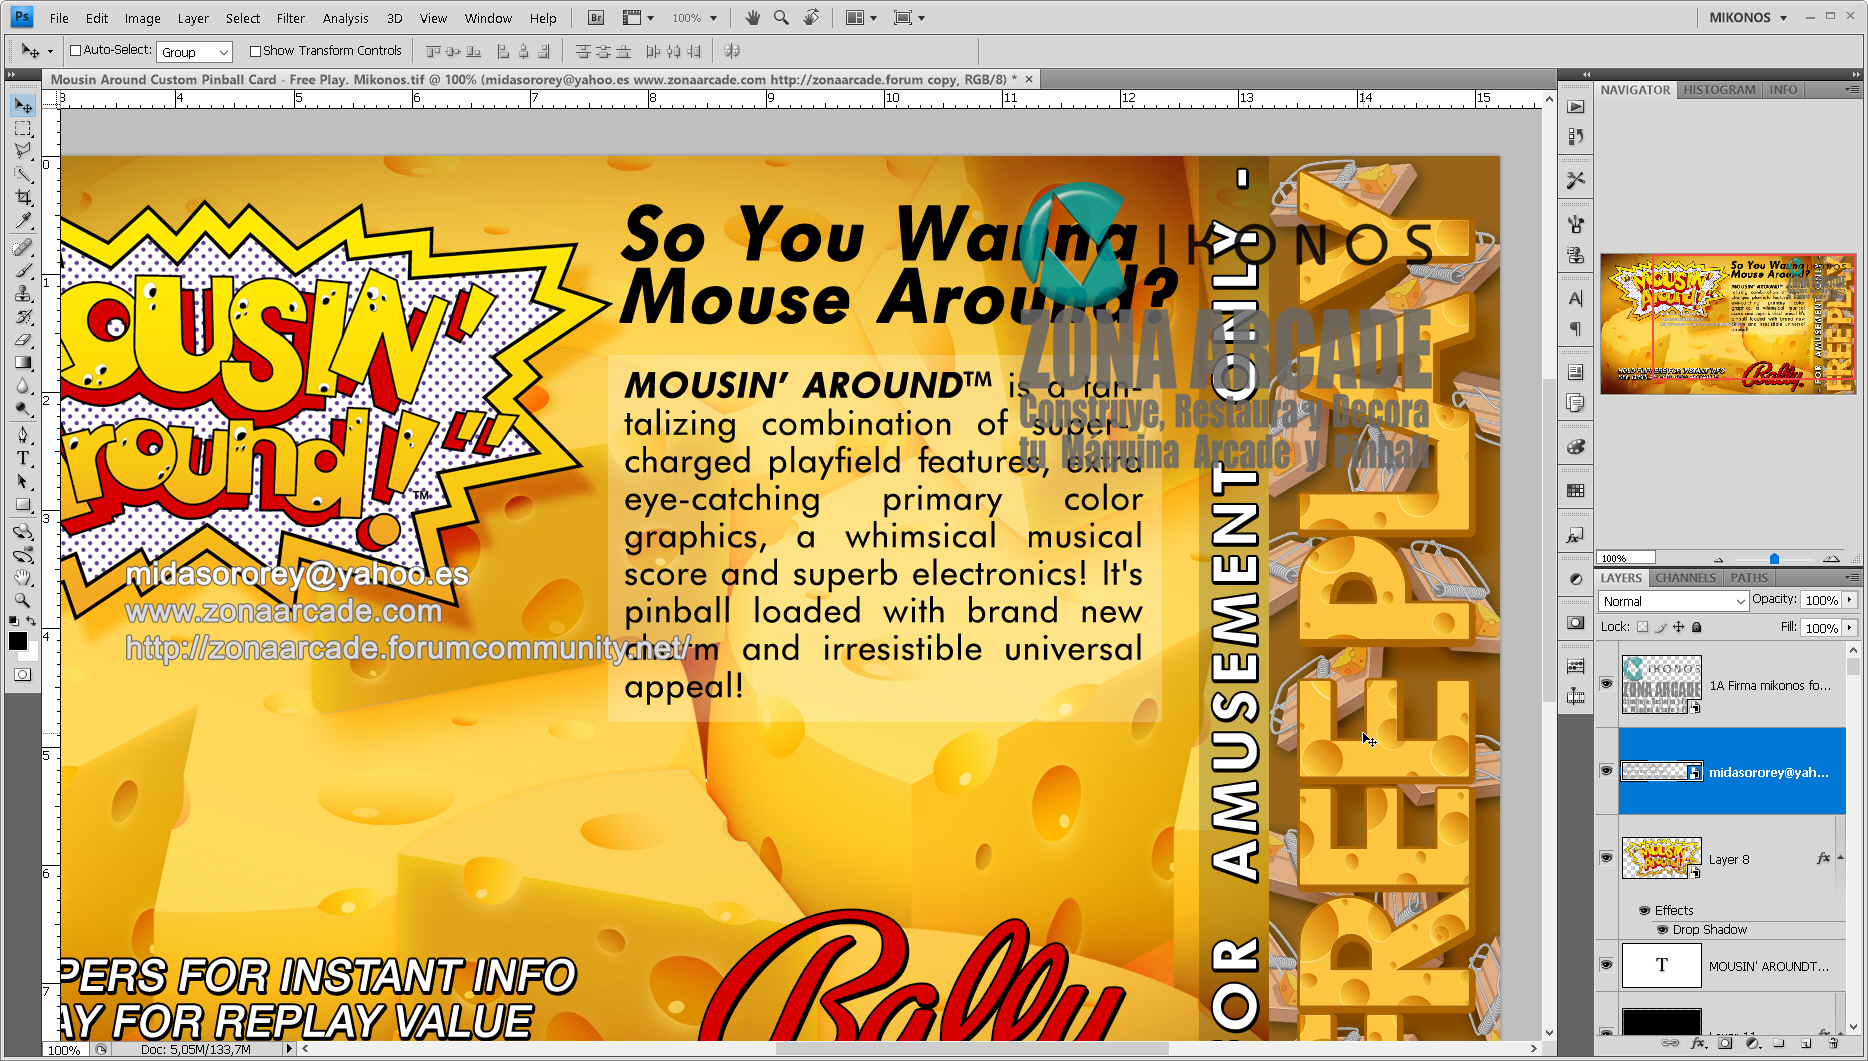Open the Window menu
The image size is (1868, 1061).
pos(488,18)
